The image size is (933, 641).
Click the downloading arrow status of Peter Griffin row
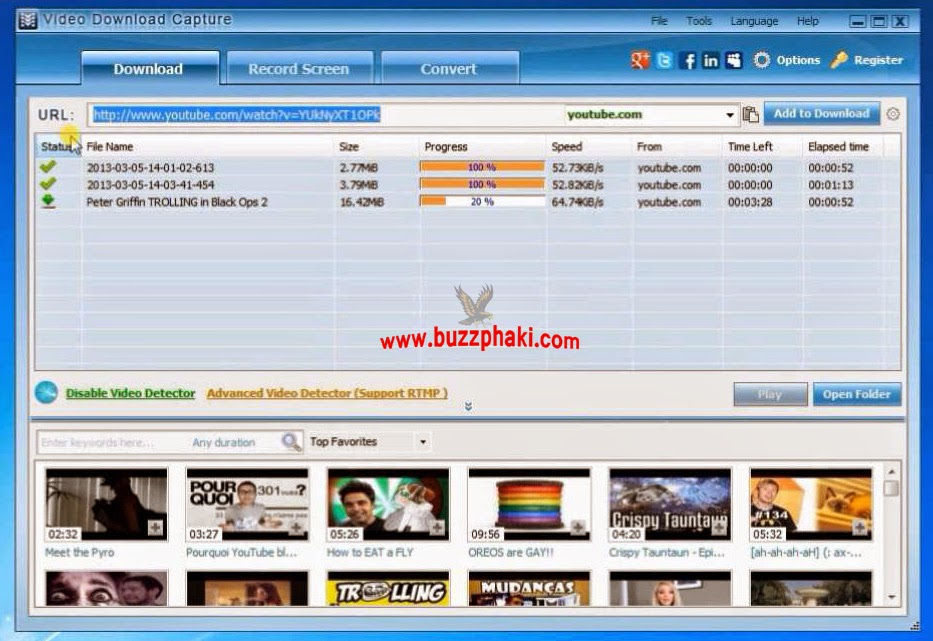pyautogui.click(x=48, y=202)
